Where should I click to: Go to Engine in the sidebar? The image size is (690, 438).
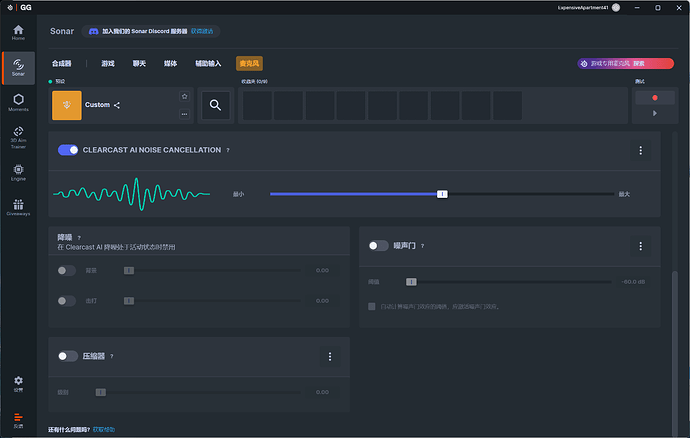[x=18, y=170]
